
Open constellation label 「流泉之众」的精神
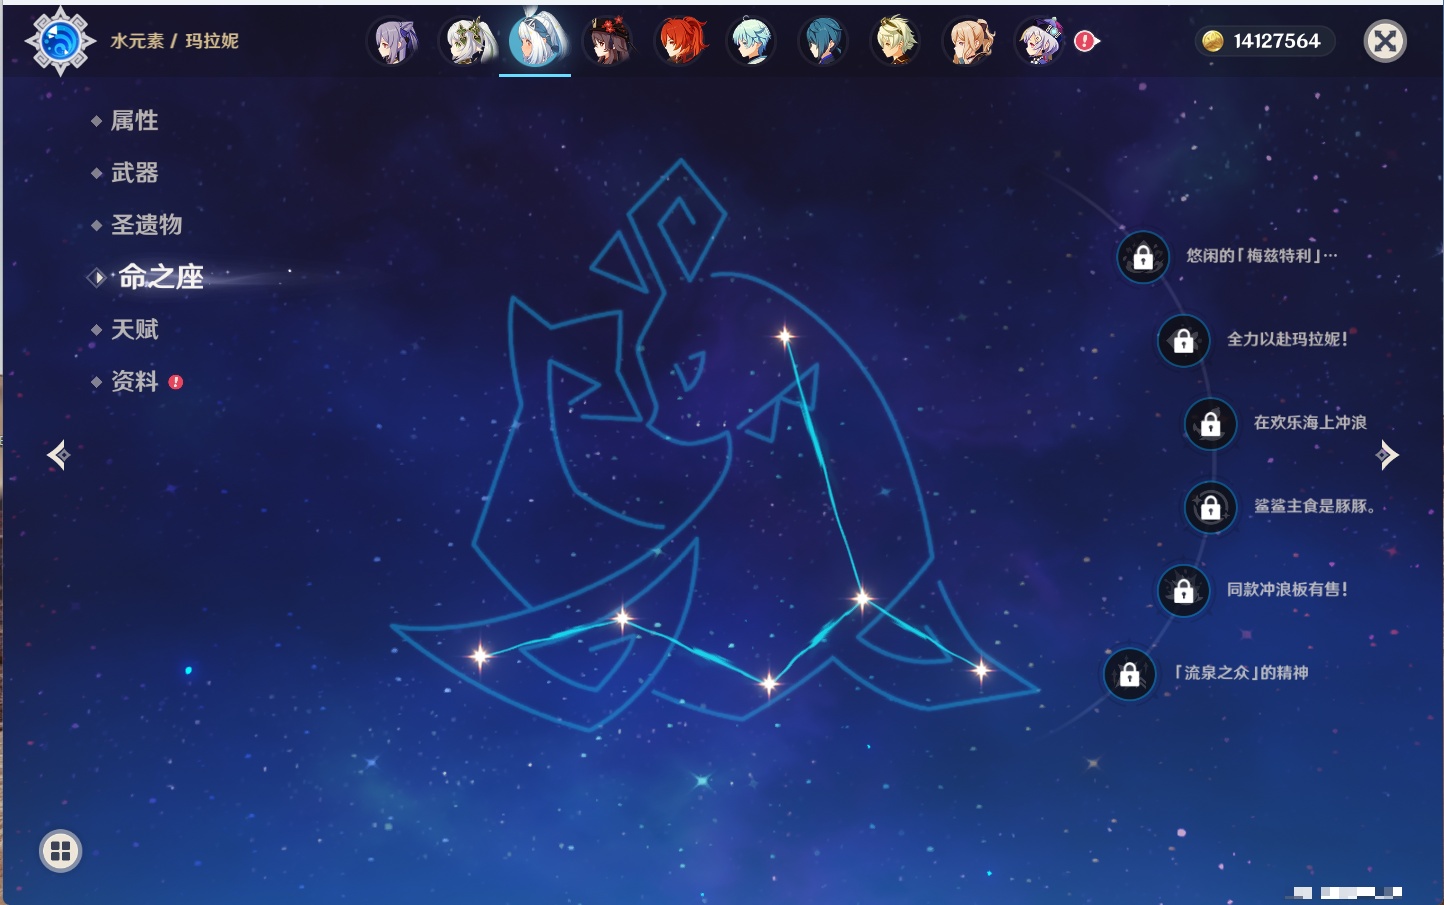1241,672
